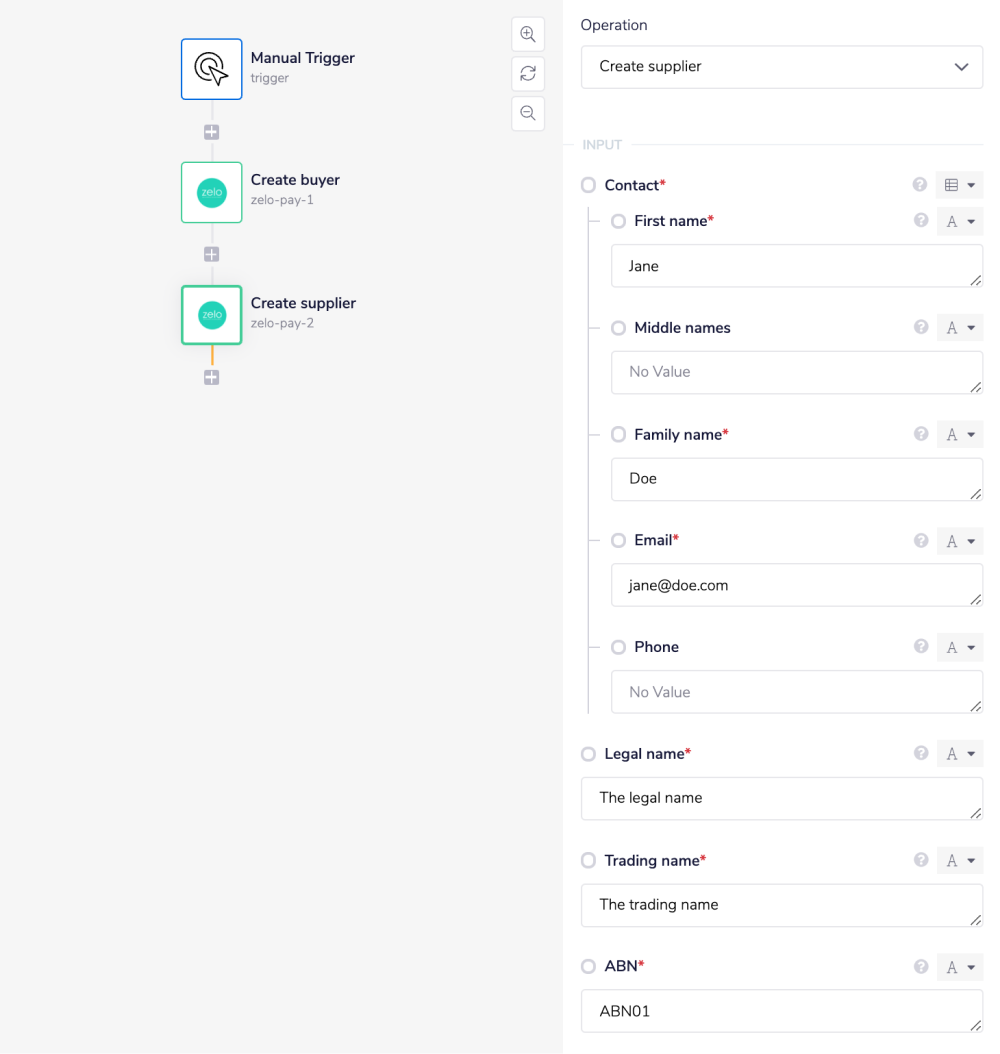Click the Trading name text field
This screenshot has width=1000, height=1054.
tap(781, 905)
